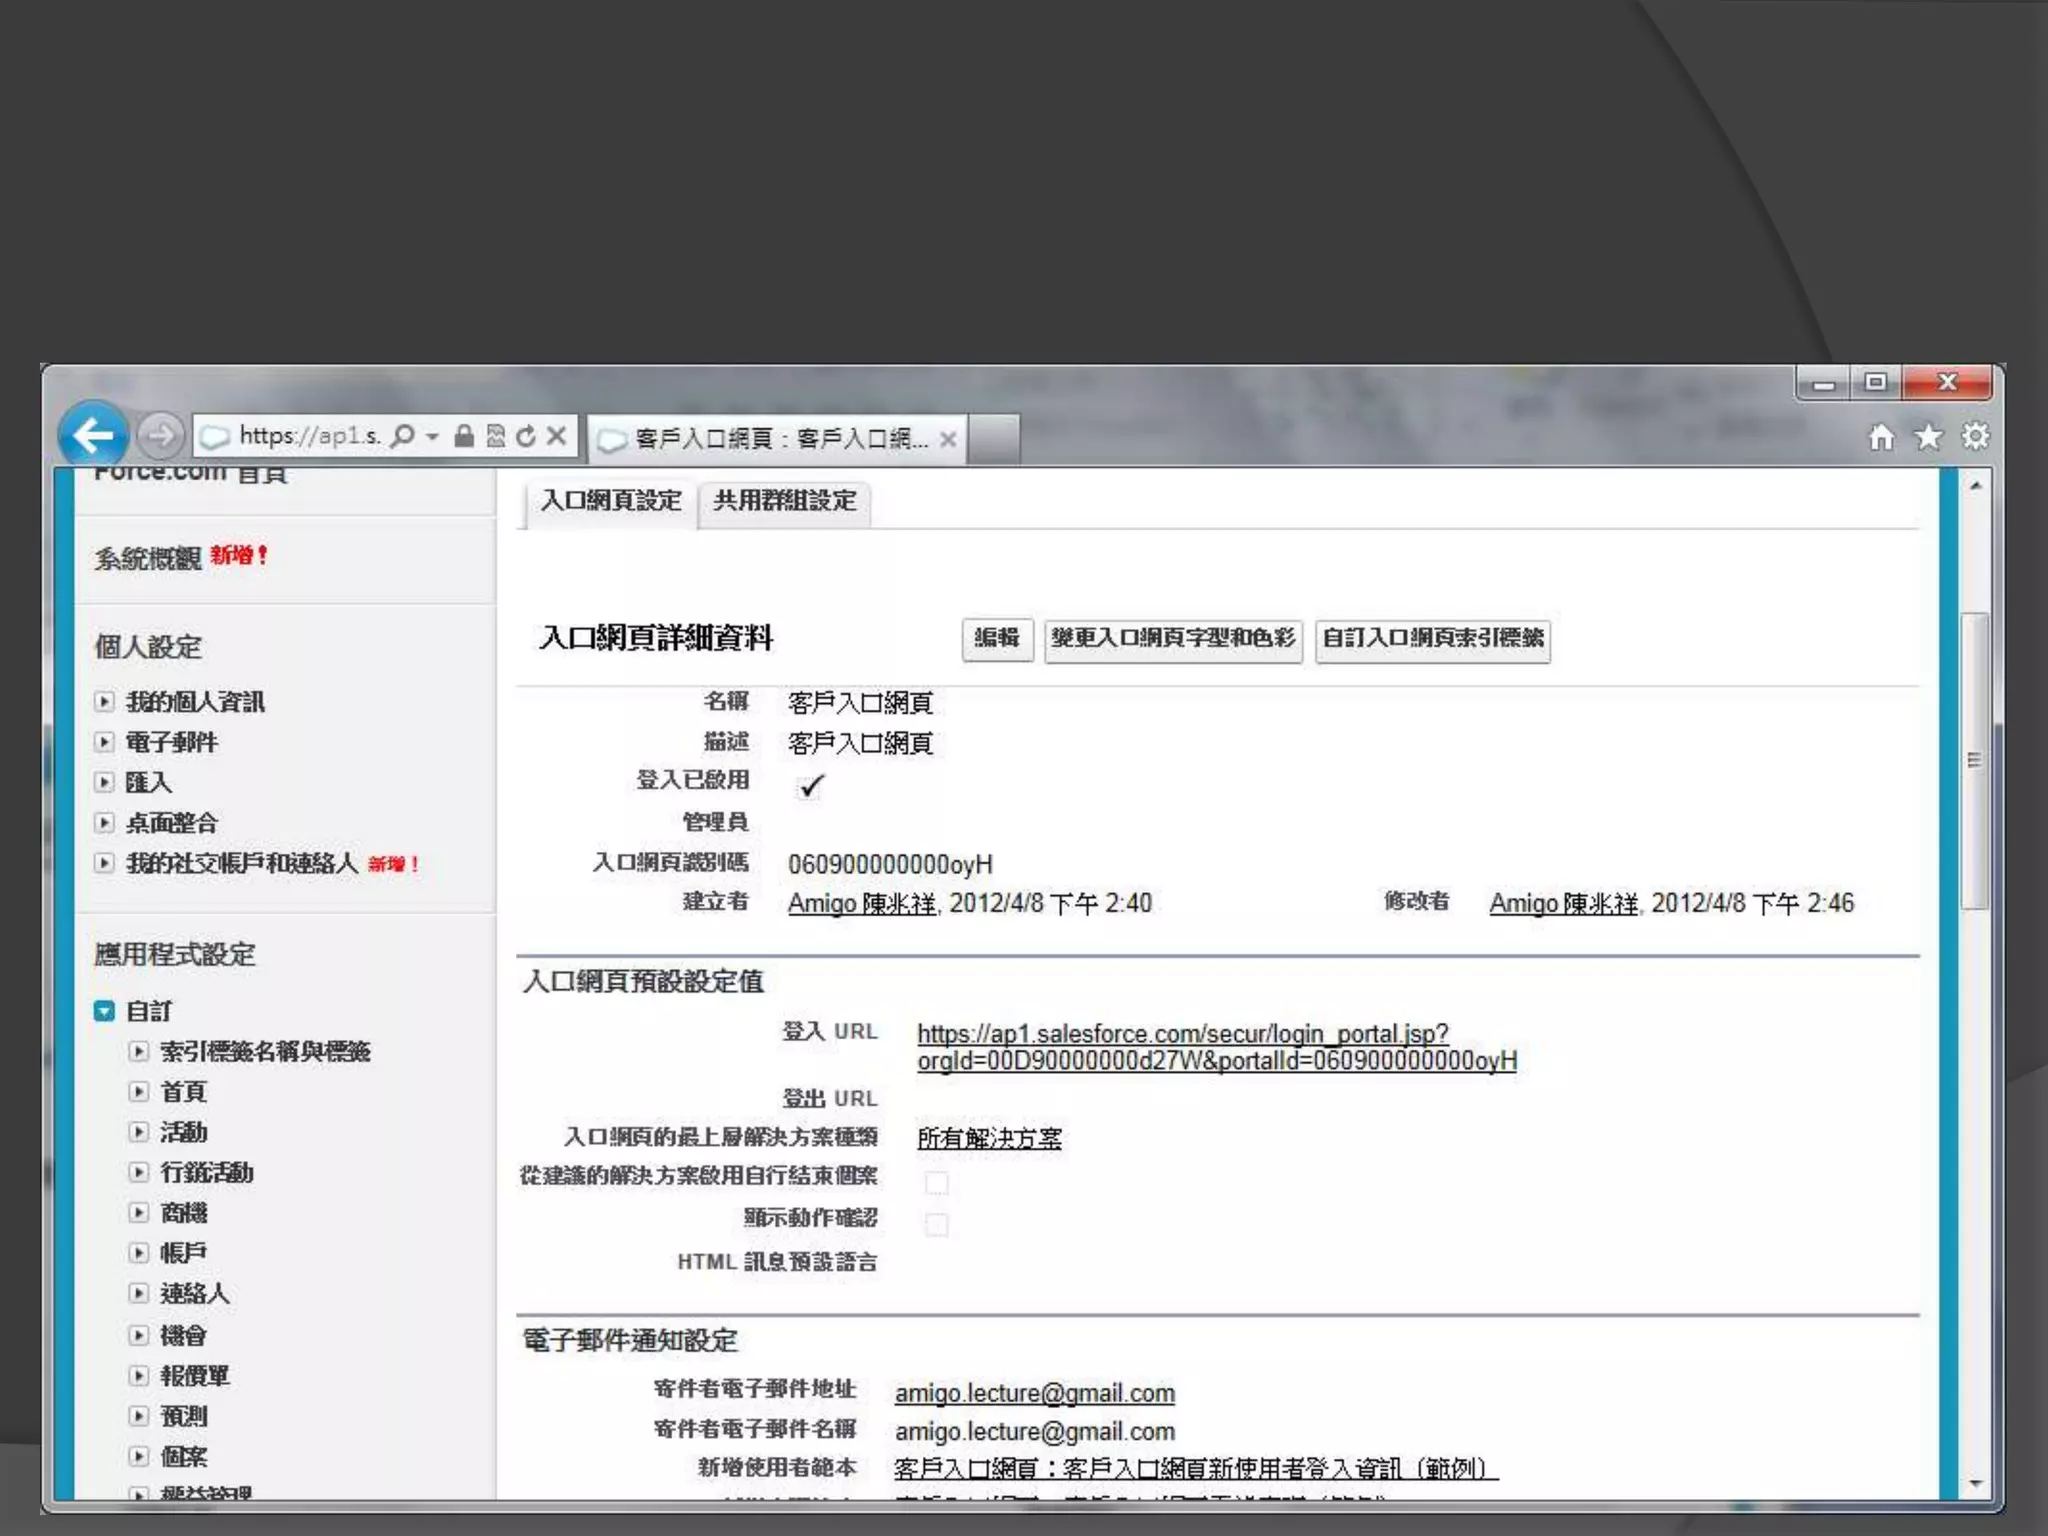2048x1536 pixels.
Task: Click the browser forward arrow button
Action: tap(159, 436)
